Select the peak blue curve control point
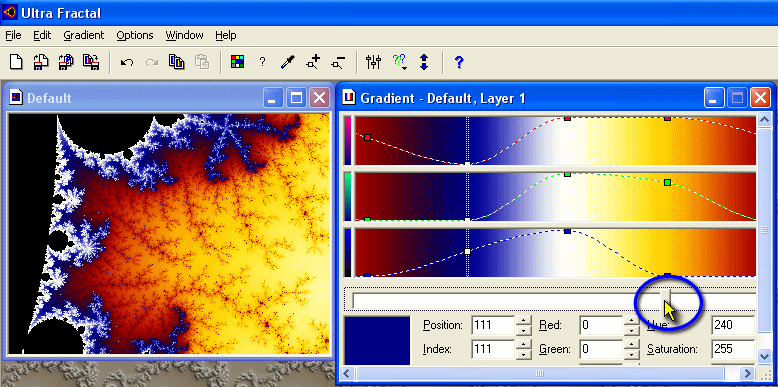 tap(567, 231)
